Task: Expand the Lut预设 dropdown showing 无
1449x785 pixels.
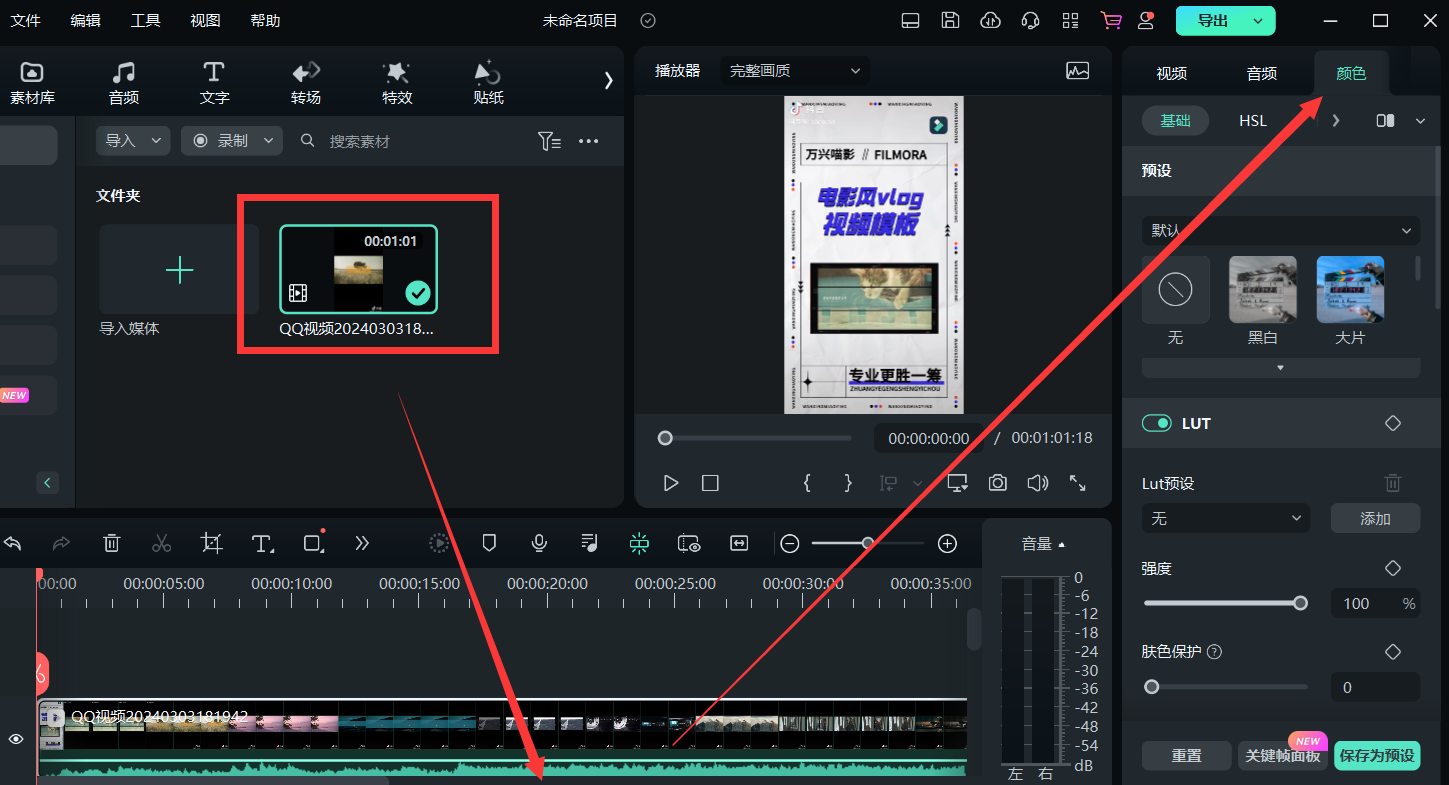Action: [1225, 518]
